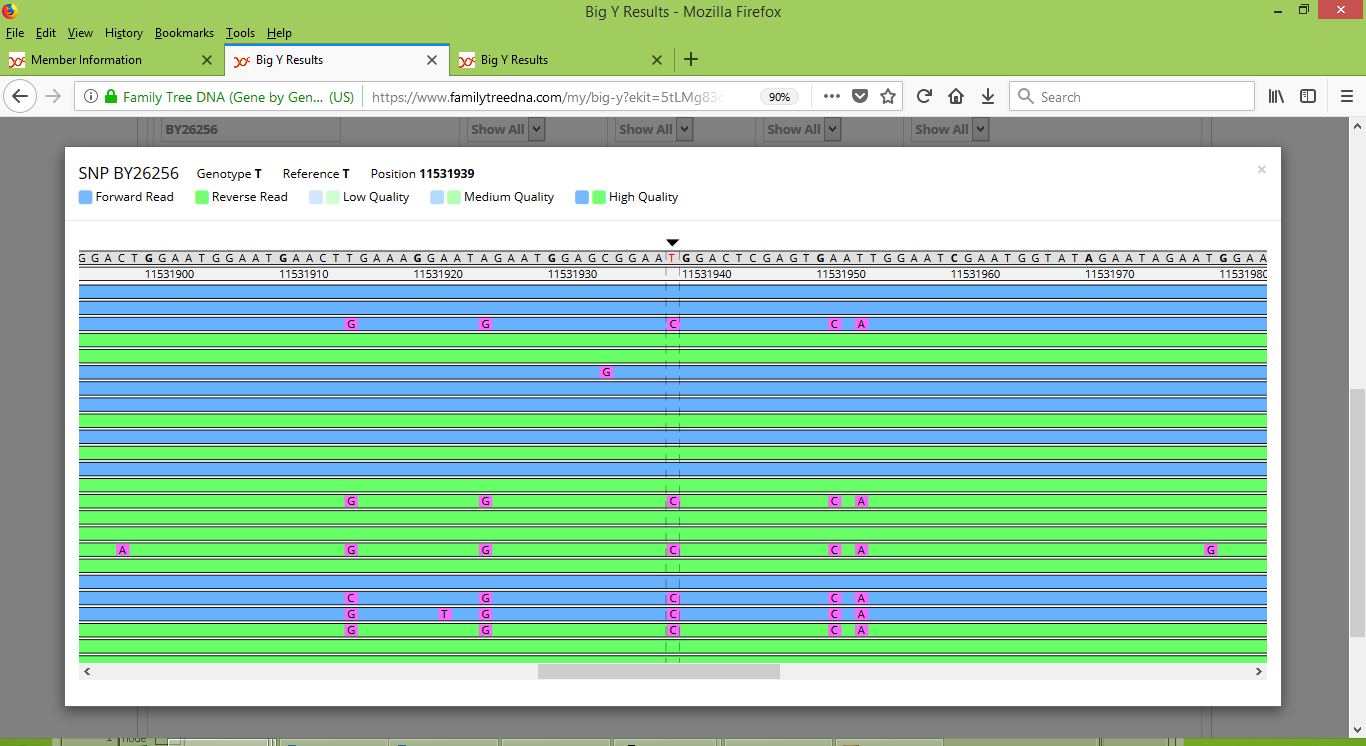Close the active Big Y Results tab
Image resolution: width=1366 pixels, height=746 pixels.
(432, 60)
